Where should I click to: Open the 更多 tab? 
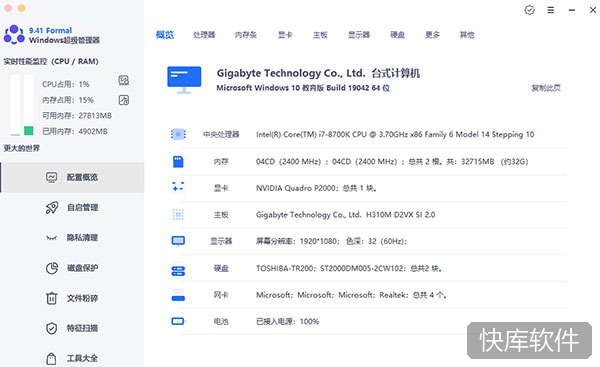click(x=432, y=35)
